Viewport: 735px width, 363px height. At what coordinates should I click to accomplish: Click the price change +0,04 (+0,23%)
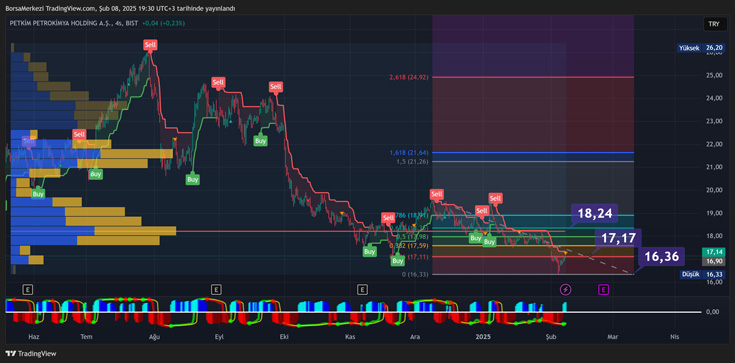coord(164,23)
